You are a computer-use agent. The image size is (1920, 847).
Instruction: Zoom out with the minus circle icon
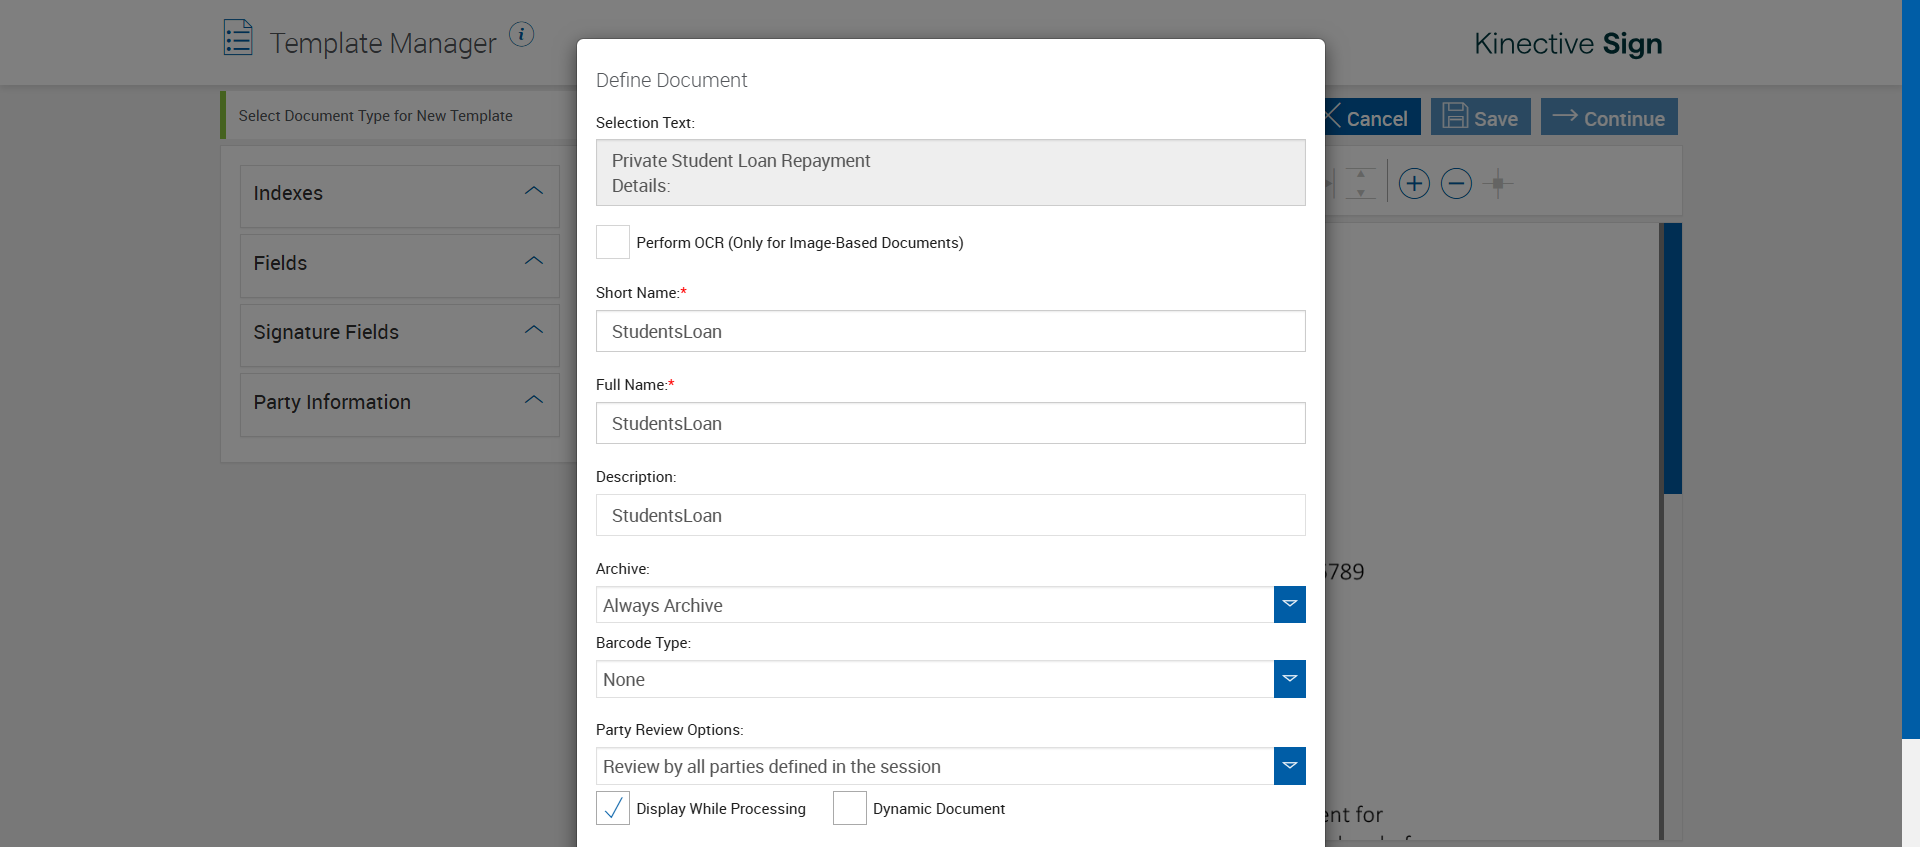(x=1456, y=184)
